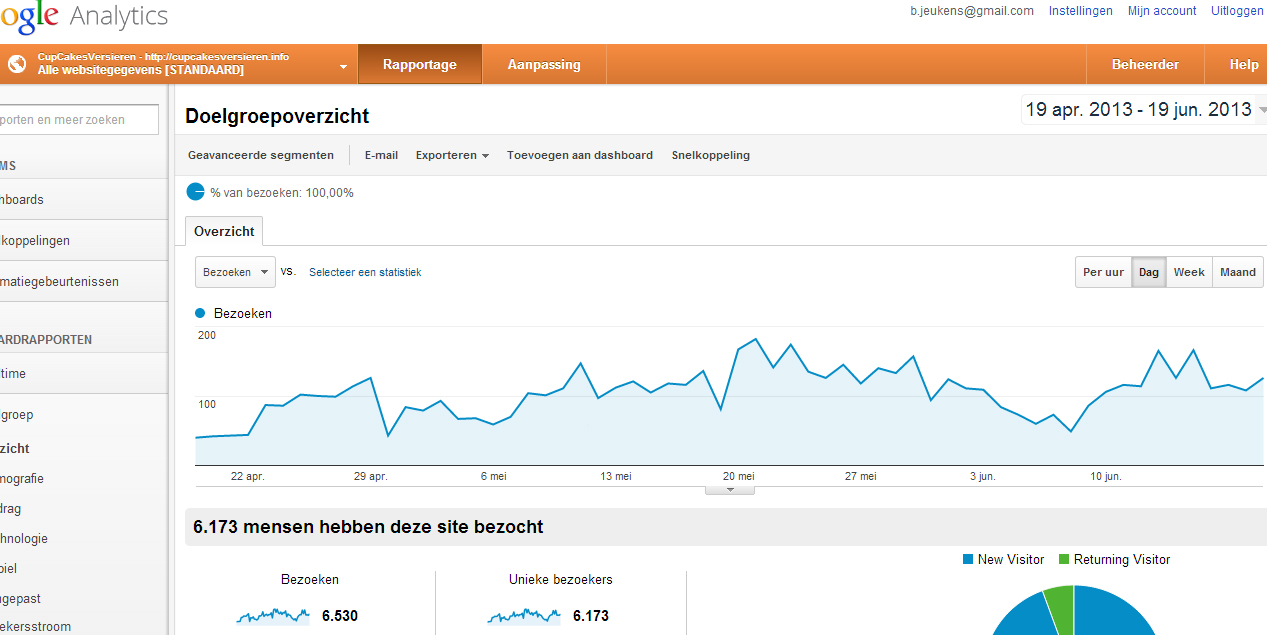The image size is (1267, 635).
Task: Click the '20 mei' axis label
Action: coord(739,476)
